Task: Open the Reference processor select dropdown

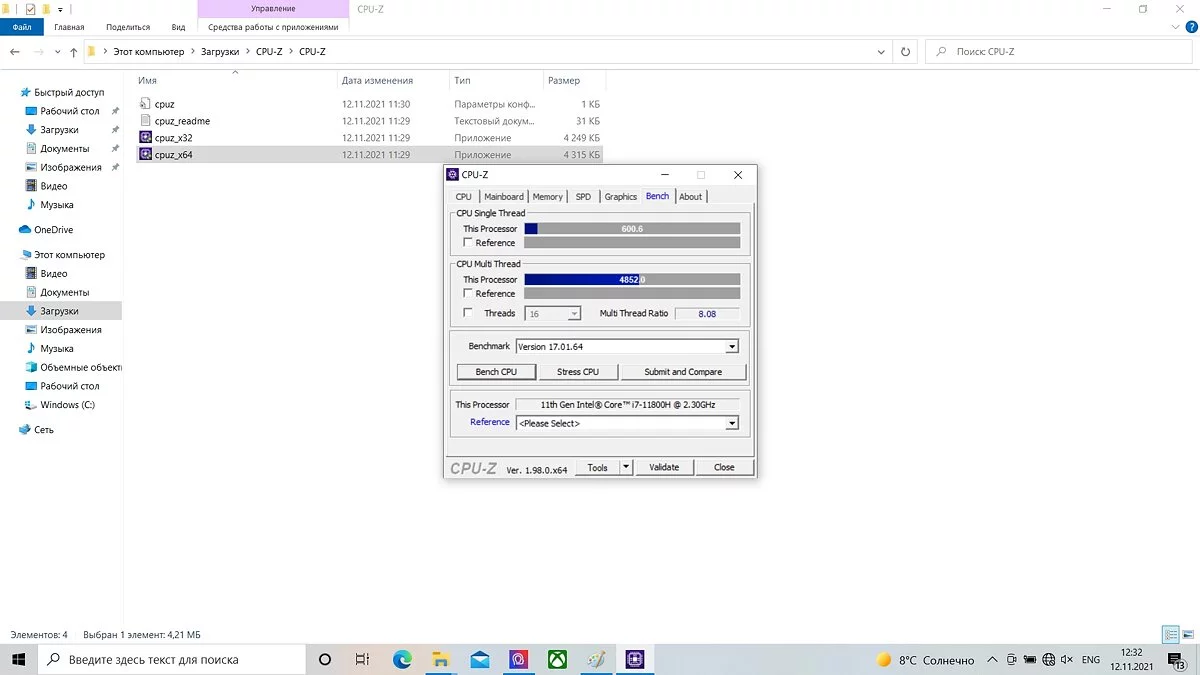Action: click(x=732, y=423)
